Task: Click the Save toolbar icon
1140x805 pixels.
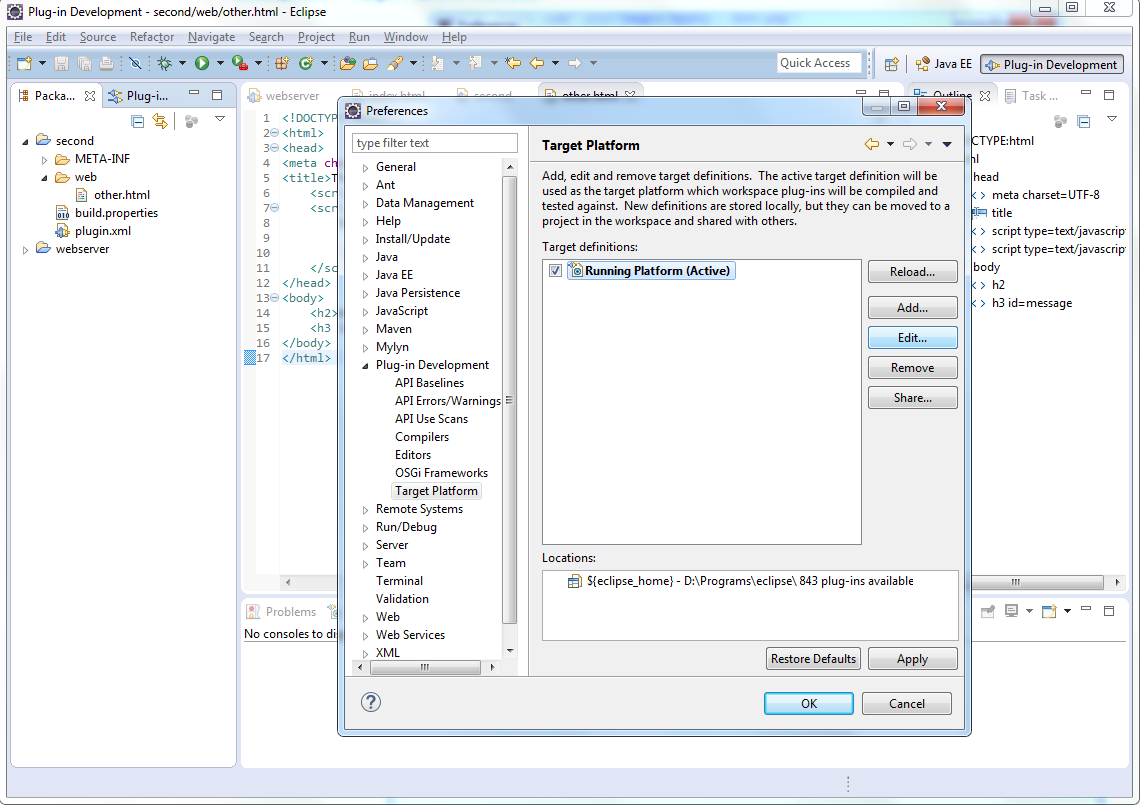Action: (x=61, y=63)
